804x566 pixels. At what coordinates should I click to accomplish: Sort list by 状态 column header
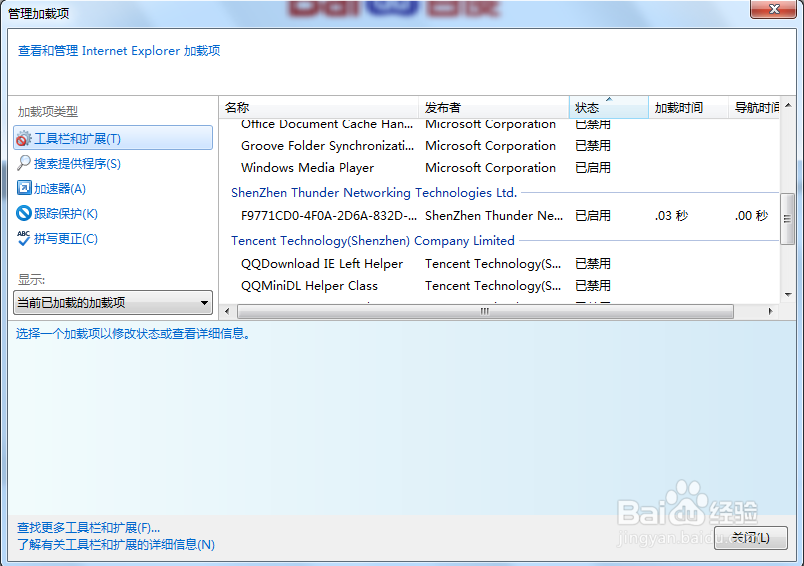coord(609,108)
